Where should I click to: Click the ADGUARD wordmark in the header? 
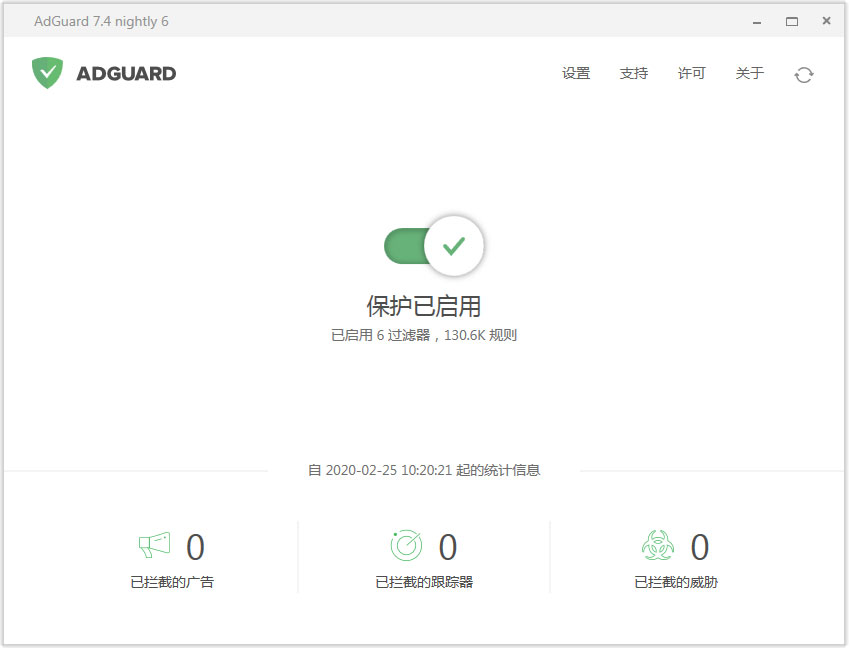click(x=125, y=73)
